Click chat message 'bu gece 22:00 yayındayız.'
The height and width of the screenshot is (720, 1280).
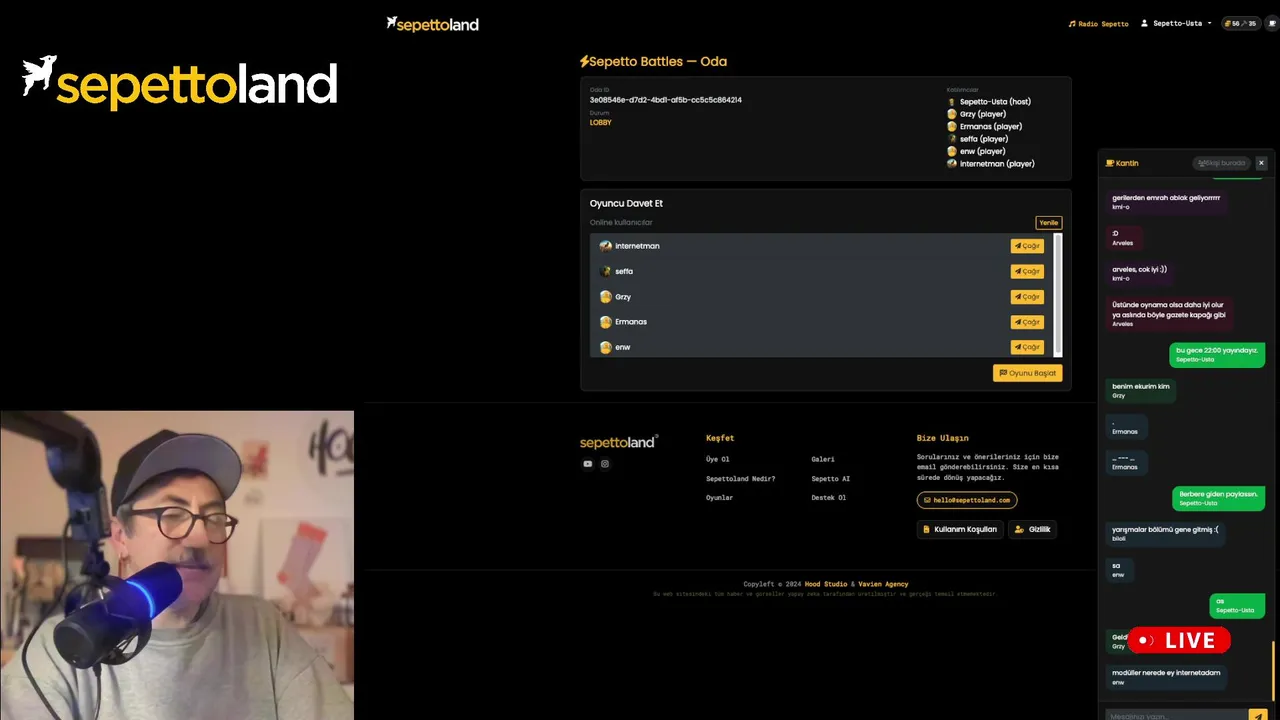1217,355
